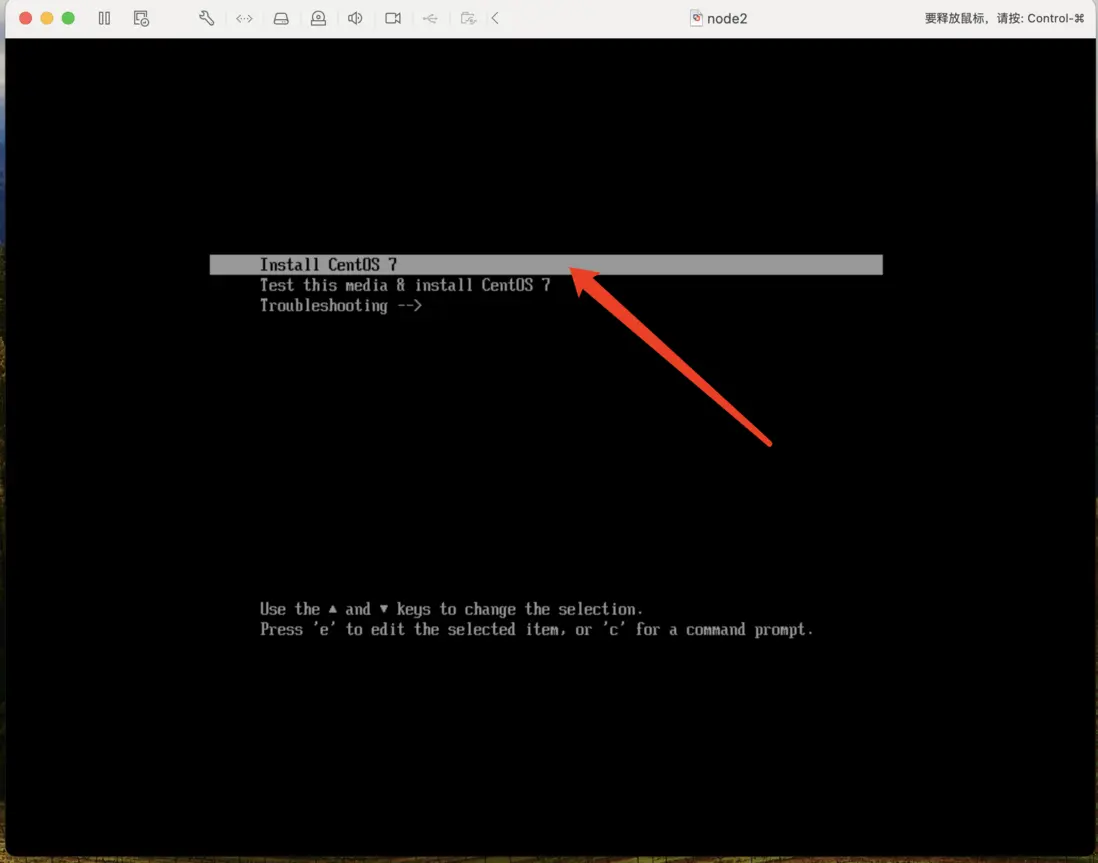The width and height of the screenshot is (1098, 863).
Task: Click the node2 window title icon
Action: (696, 18)
